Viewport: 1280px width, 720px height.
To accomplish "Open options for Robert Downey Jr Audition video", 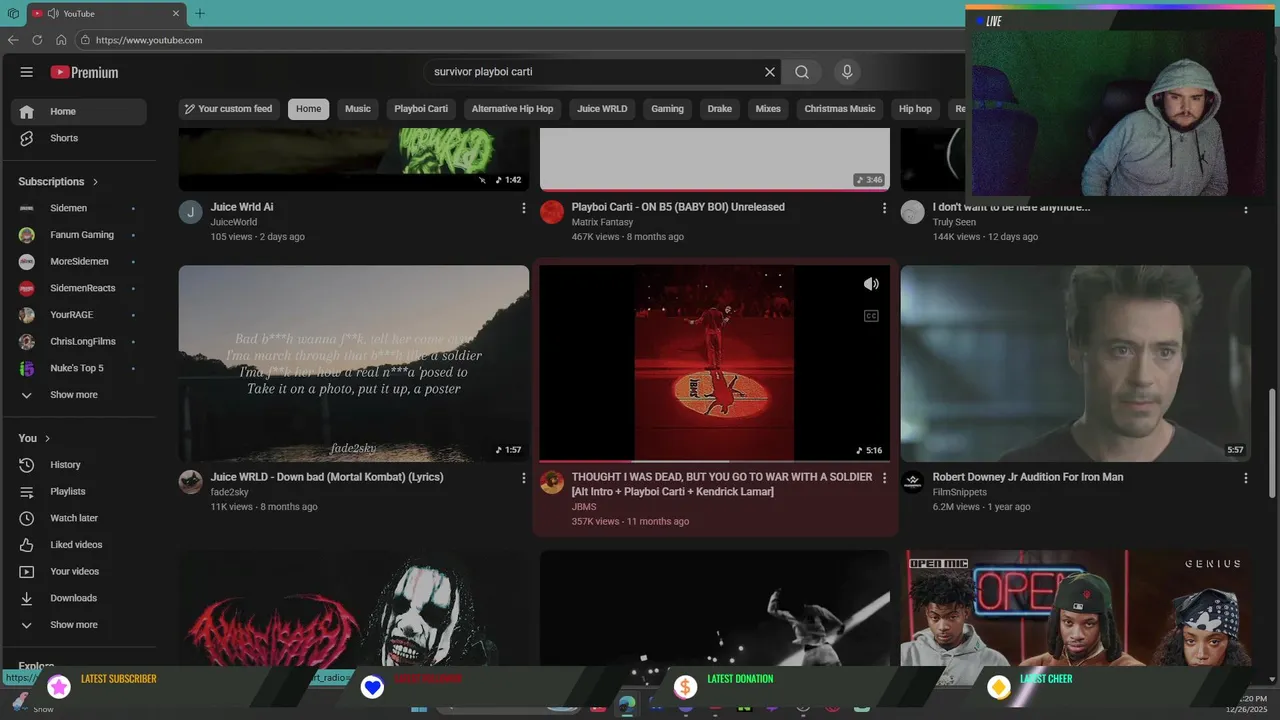I will [1245, 478].
